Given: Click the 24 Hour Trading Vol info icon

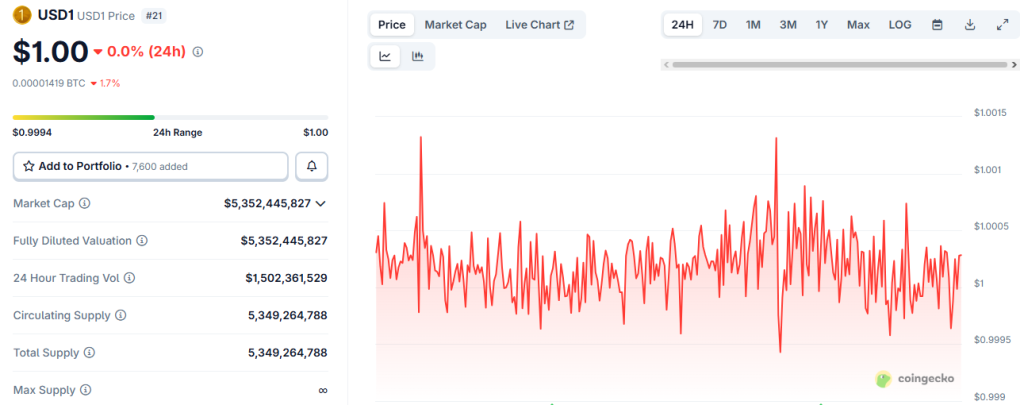Looking at the screenshot, I should (129, 278).
